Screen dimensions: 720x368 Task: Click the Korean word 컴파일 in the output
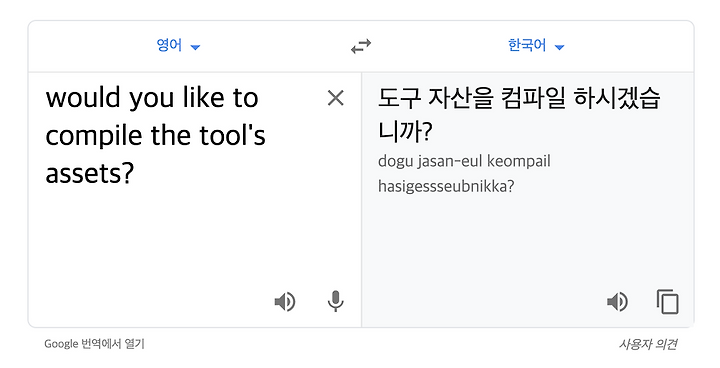click(x=533, y=98)
